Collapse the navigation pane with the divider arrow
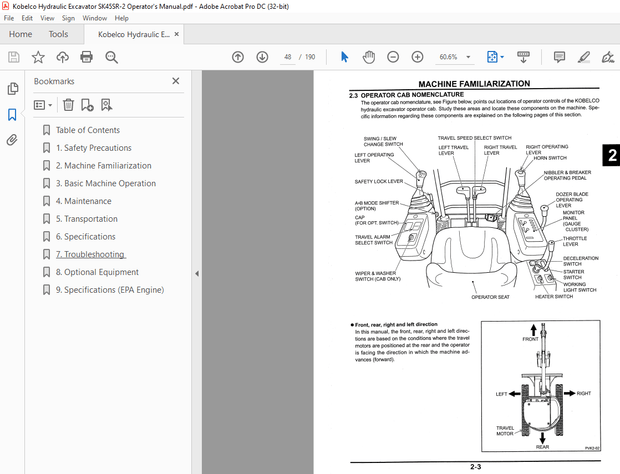 (x=196, y=273)
